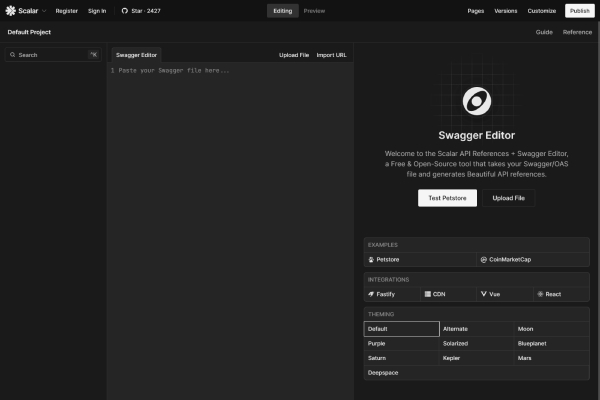Click the React integration logo icon
The image size is (600, 400).
pyautogui.click(x=540, y=294)
